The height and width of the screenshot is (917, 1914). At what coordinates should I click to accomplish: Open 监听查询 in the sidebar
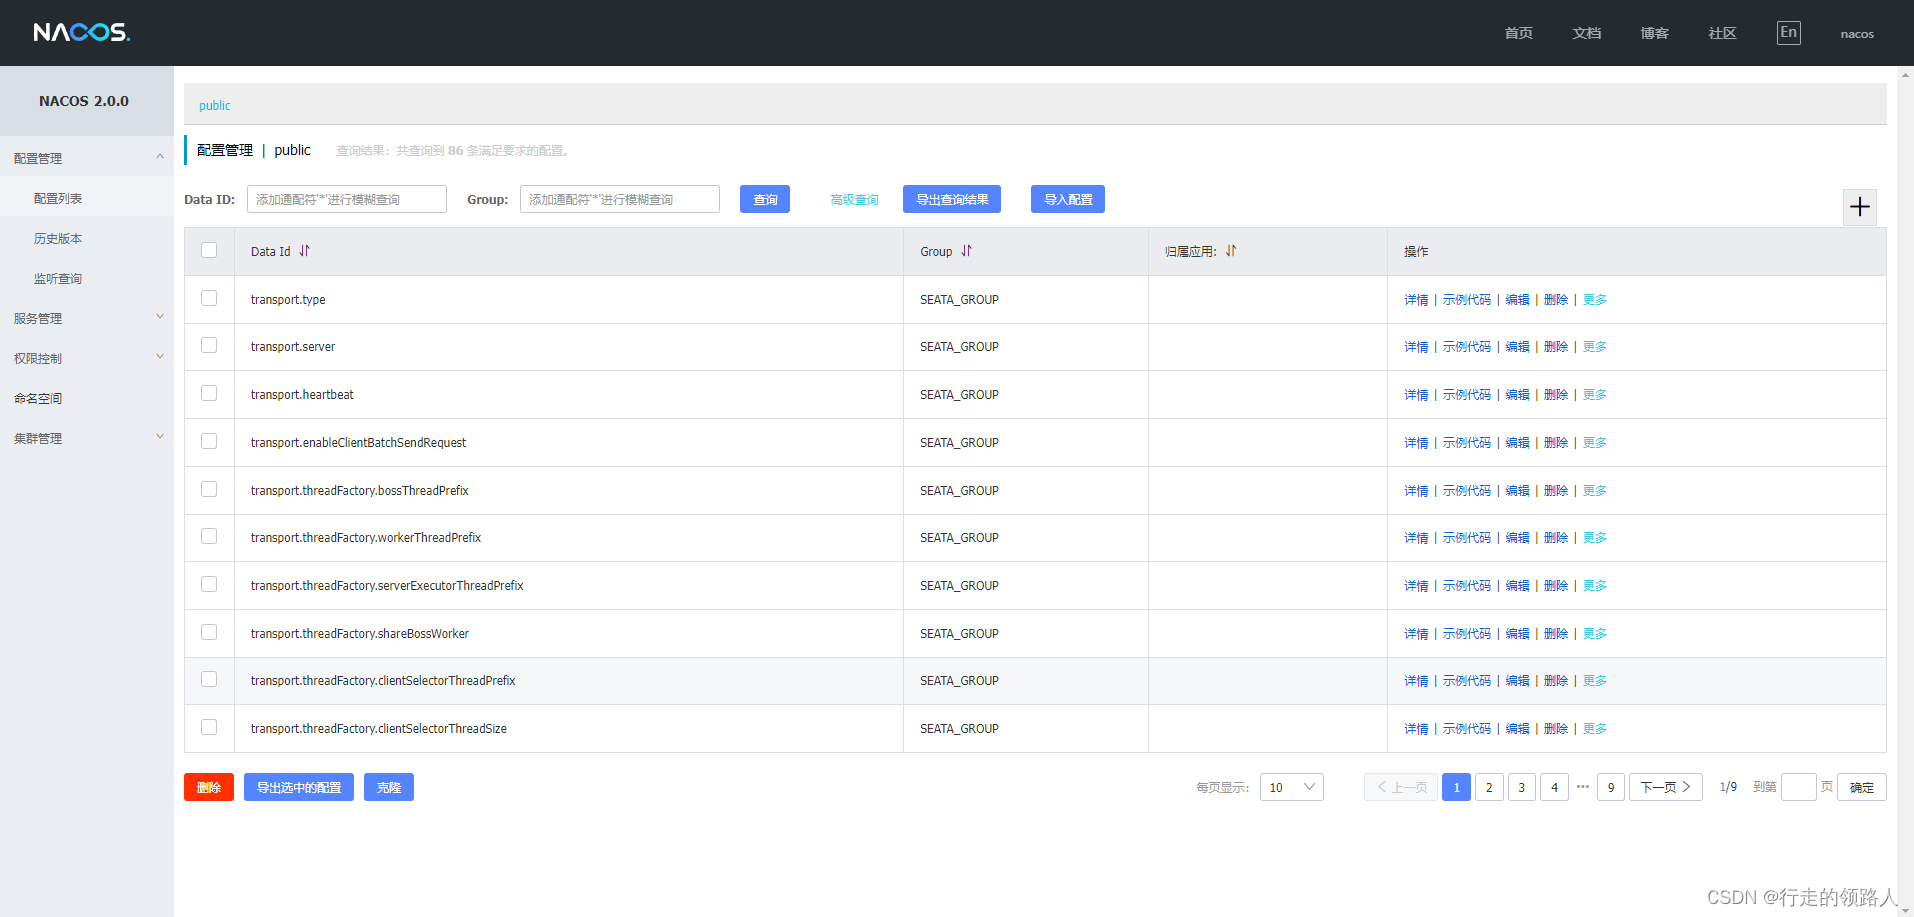tap(58, 278)
